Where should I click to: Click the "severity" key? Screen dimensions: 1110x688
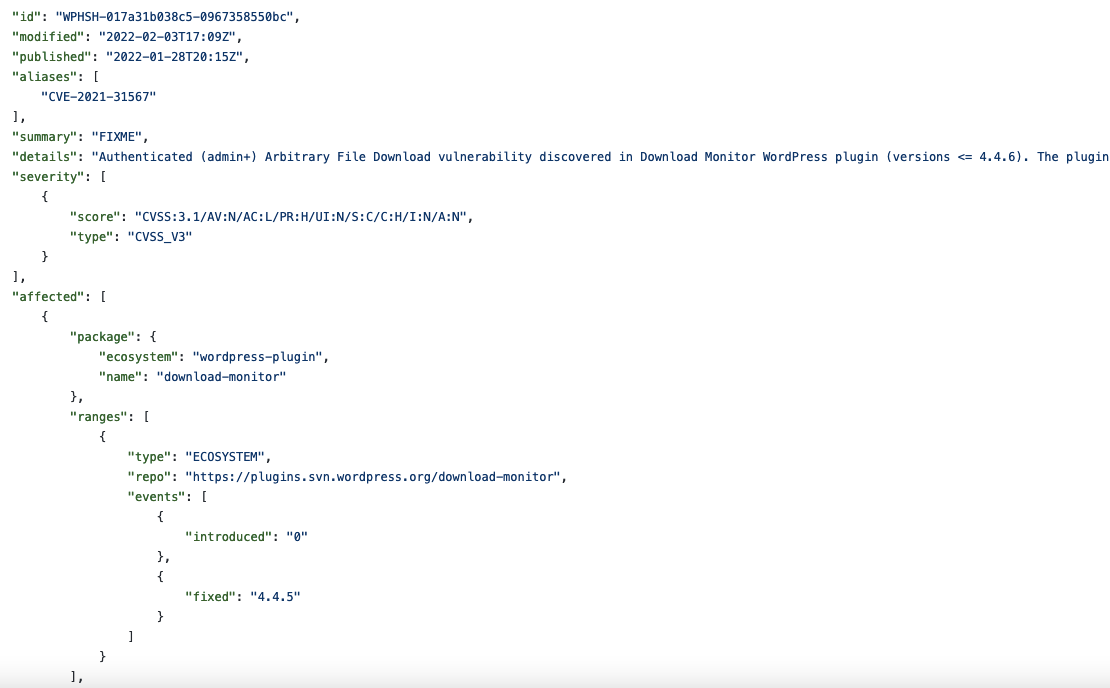pyautogui.click(x=48, y=176)
